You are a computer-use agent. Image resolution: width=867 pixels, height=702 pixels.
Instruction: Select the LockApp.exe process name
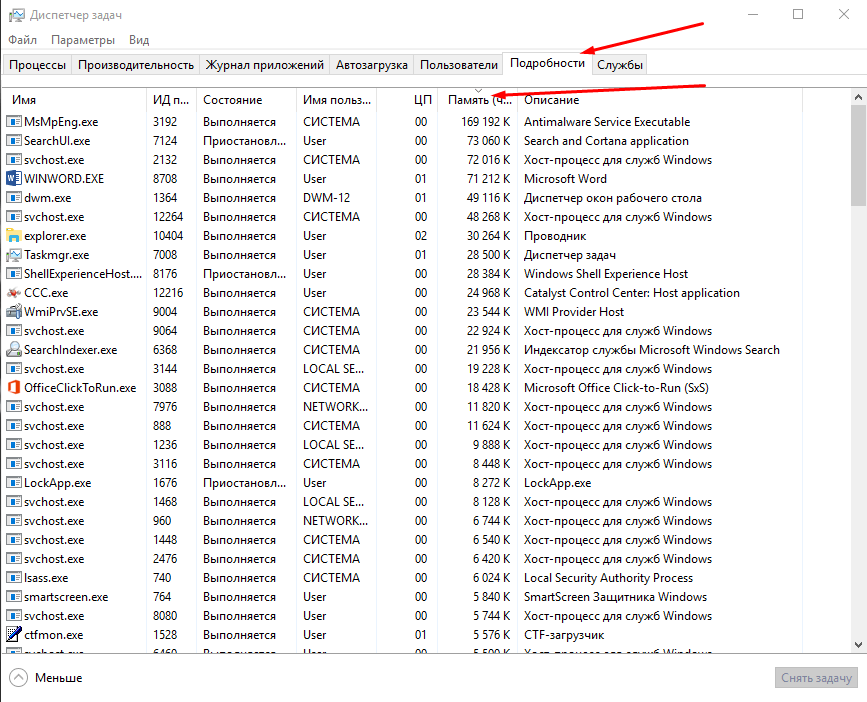(58, 483)
